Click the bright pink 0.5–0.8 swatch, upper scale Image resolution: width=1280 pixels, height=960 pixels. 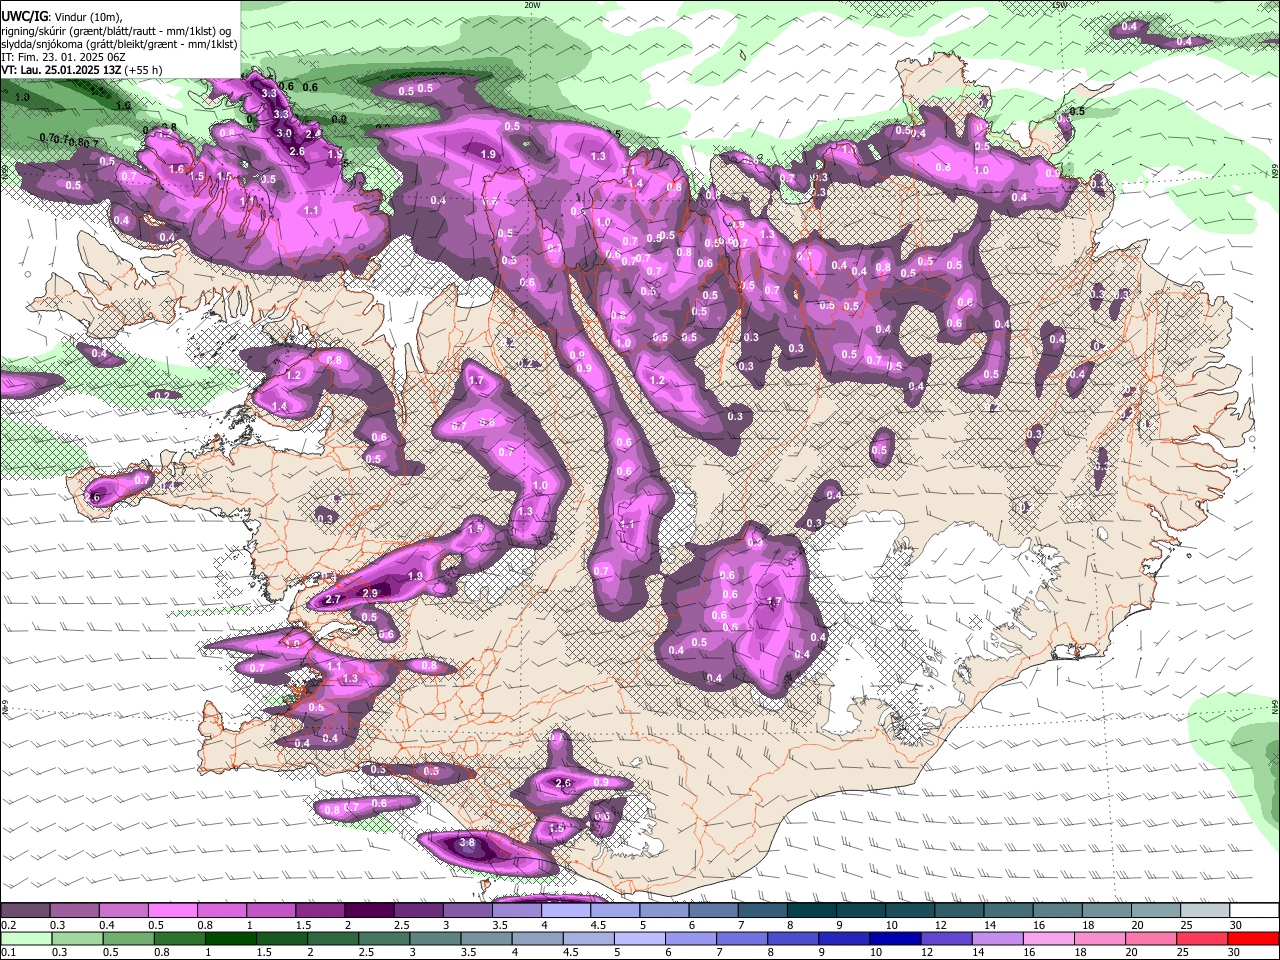tap(172, 911)
